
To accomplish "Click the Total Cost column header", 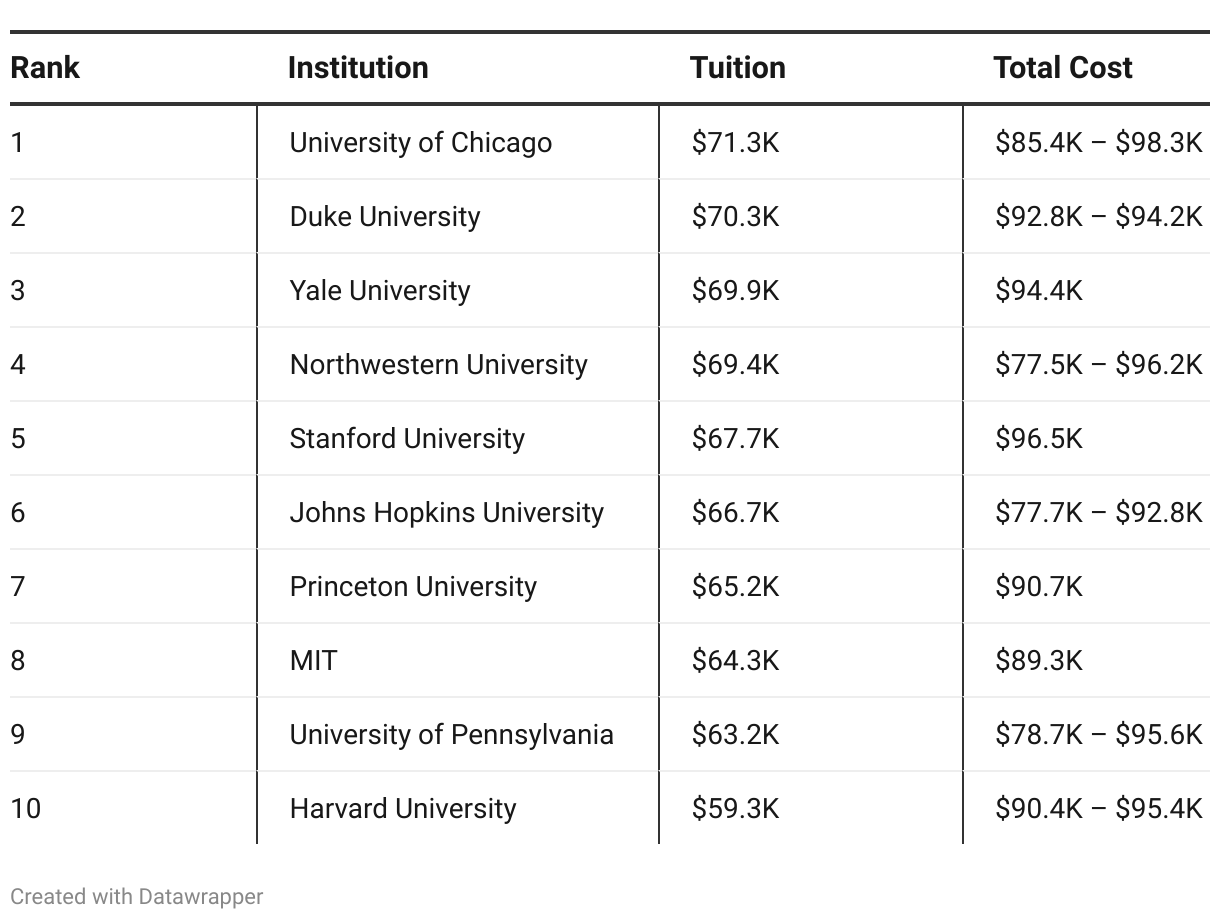I will [x=1062, y=68].
